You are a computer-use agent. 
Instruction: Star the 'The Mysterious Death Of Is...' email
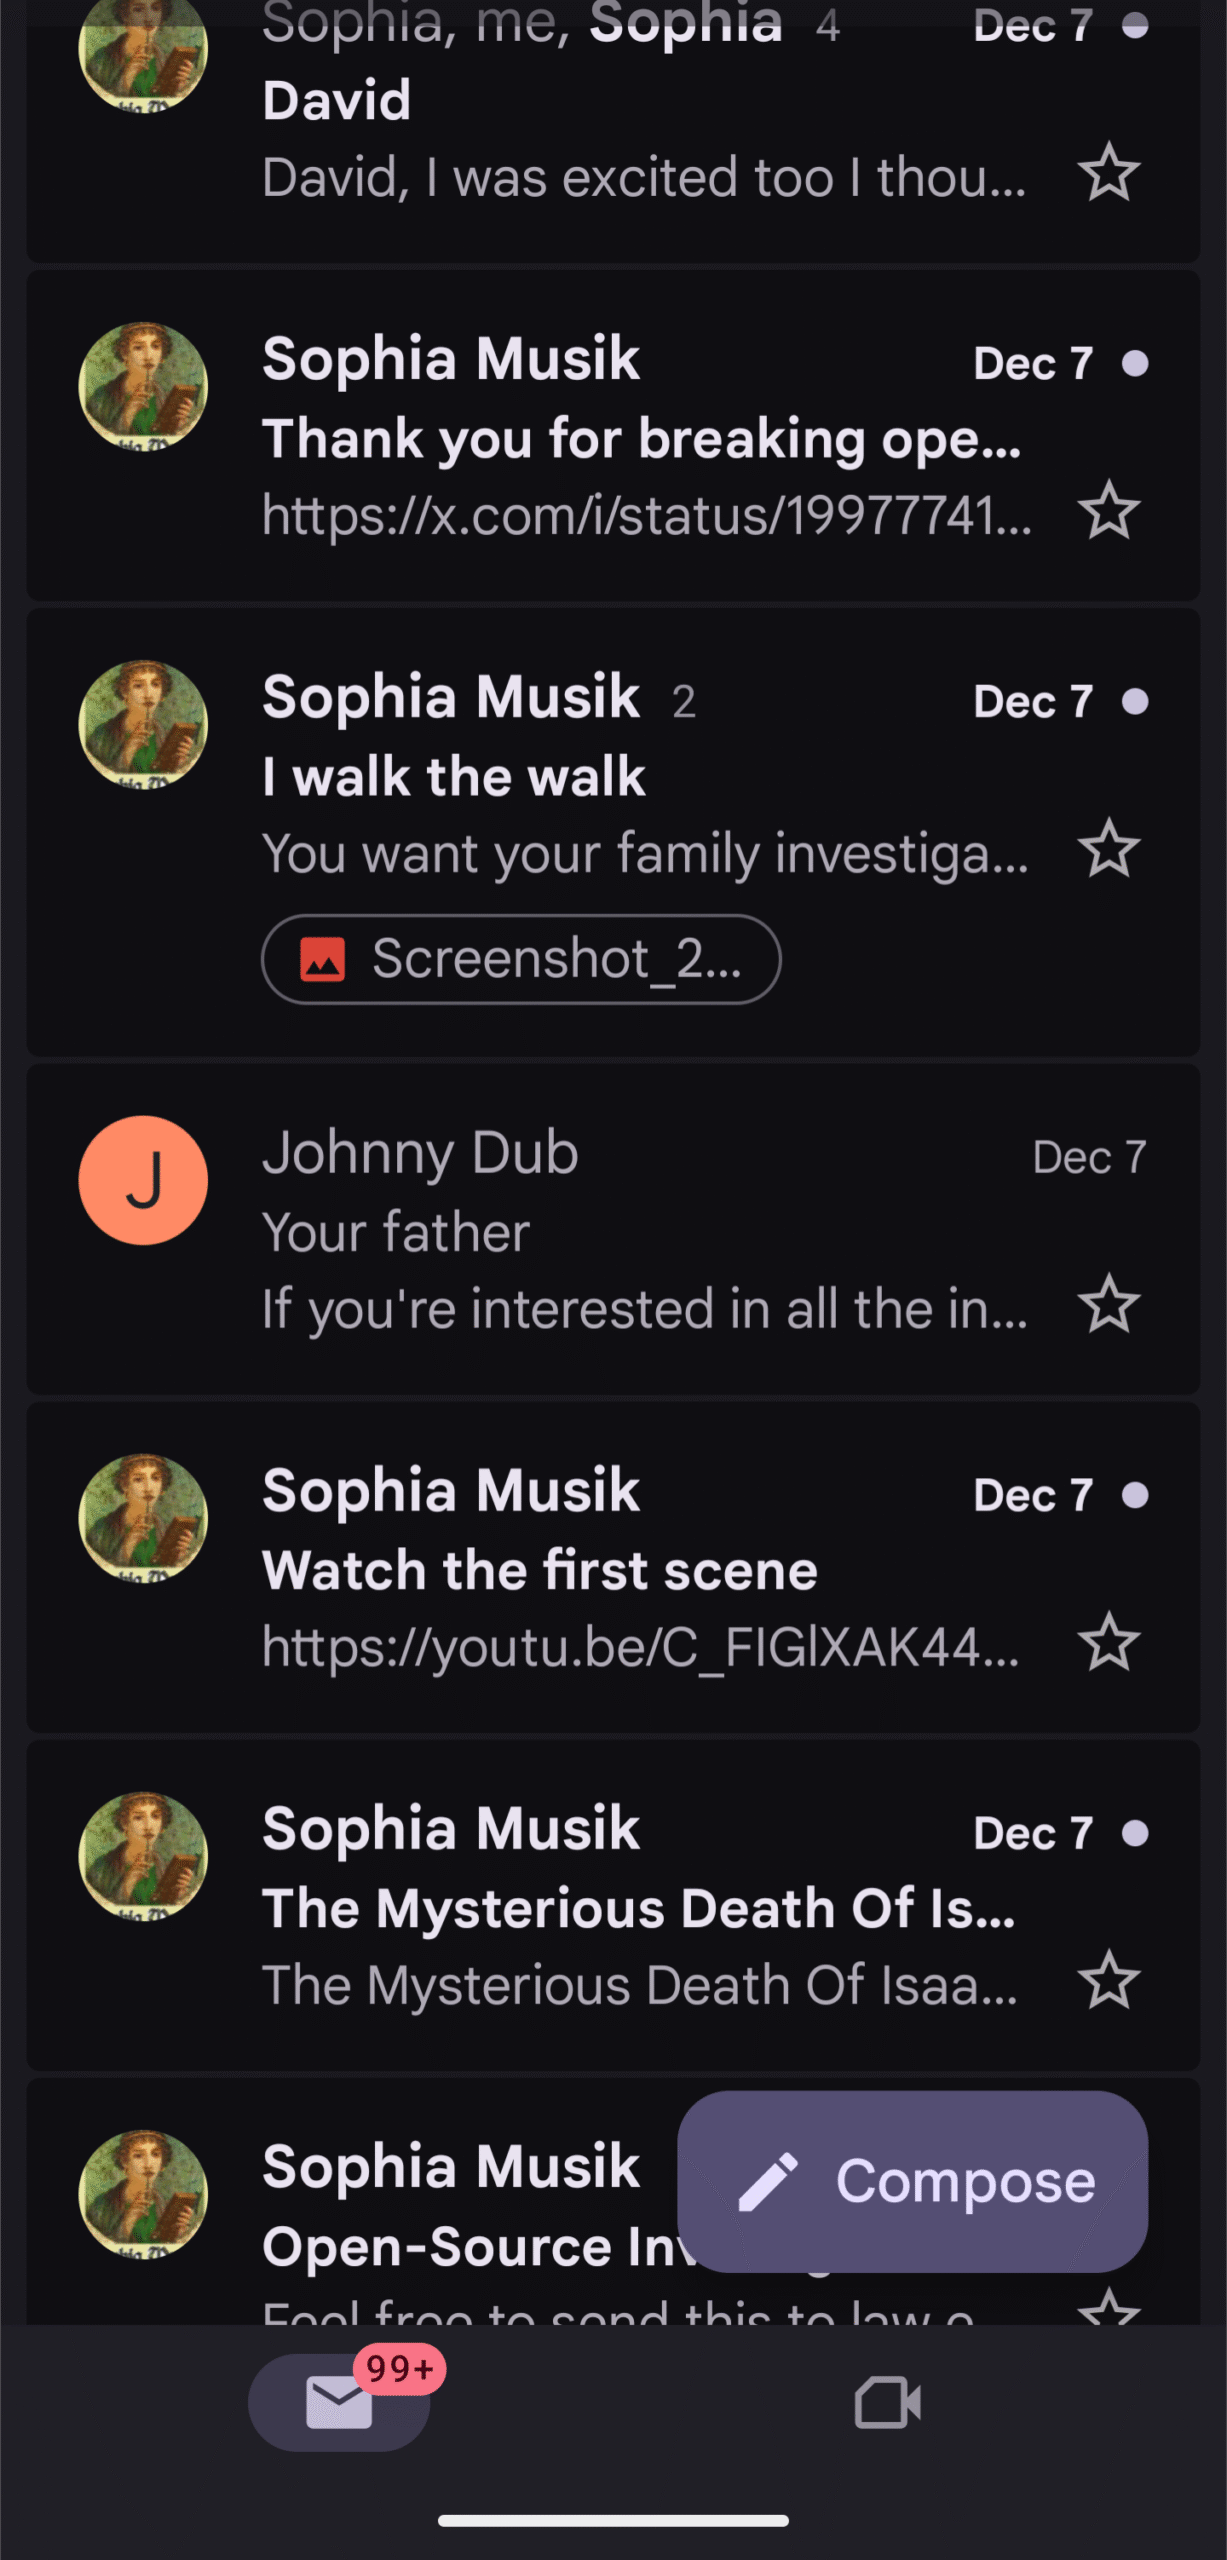coord(1108,1980)
